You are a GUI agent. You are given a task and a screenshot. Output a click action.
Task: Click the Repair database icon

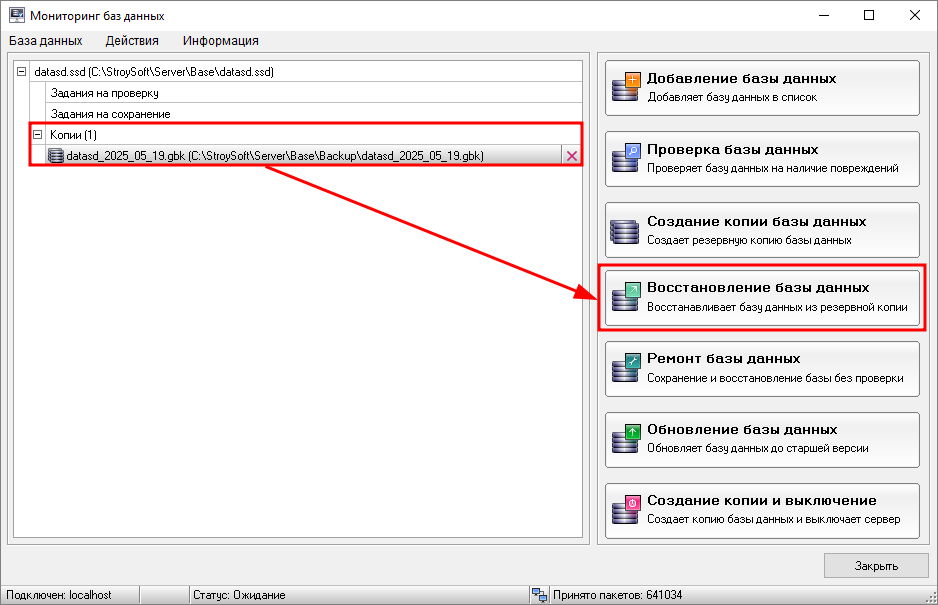point(625,368)
